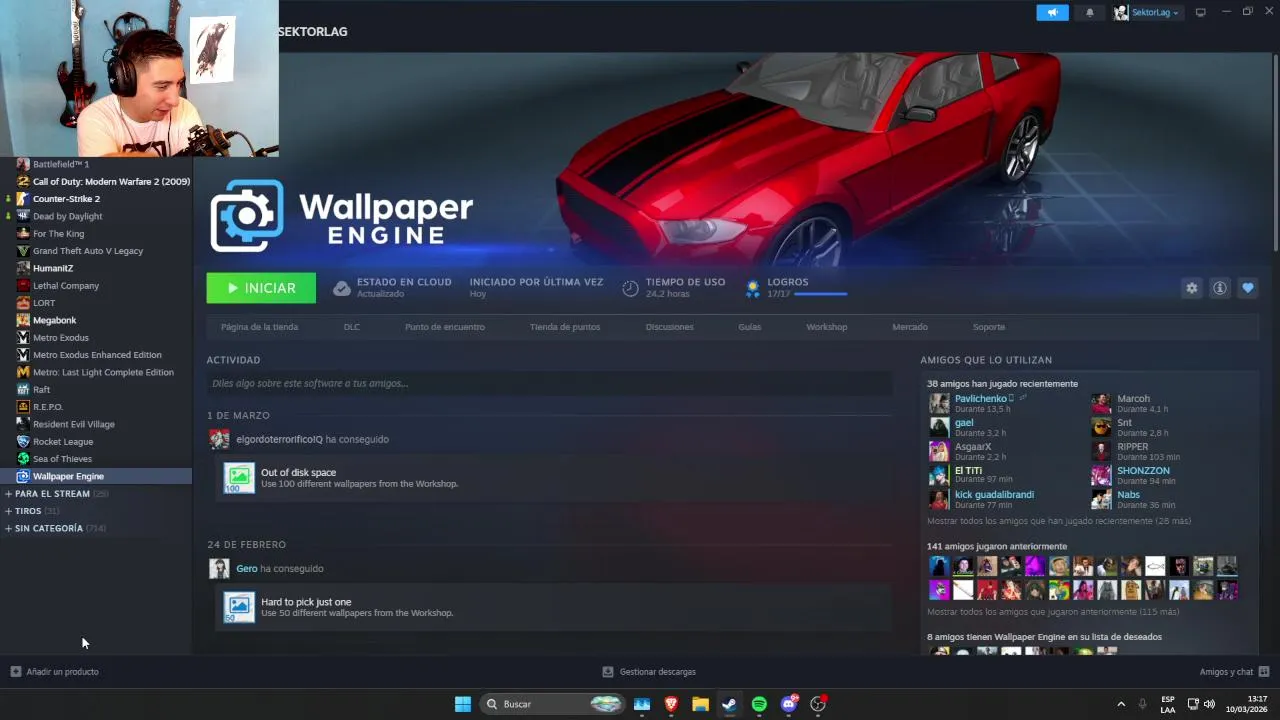The width and height of the screenshot is (1280, 720).
Task: Click the announcements megaphone icon
Action: click(x=1052, y=12)
